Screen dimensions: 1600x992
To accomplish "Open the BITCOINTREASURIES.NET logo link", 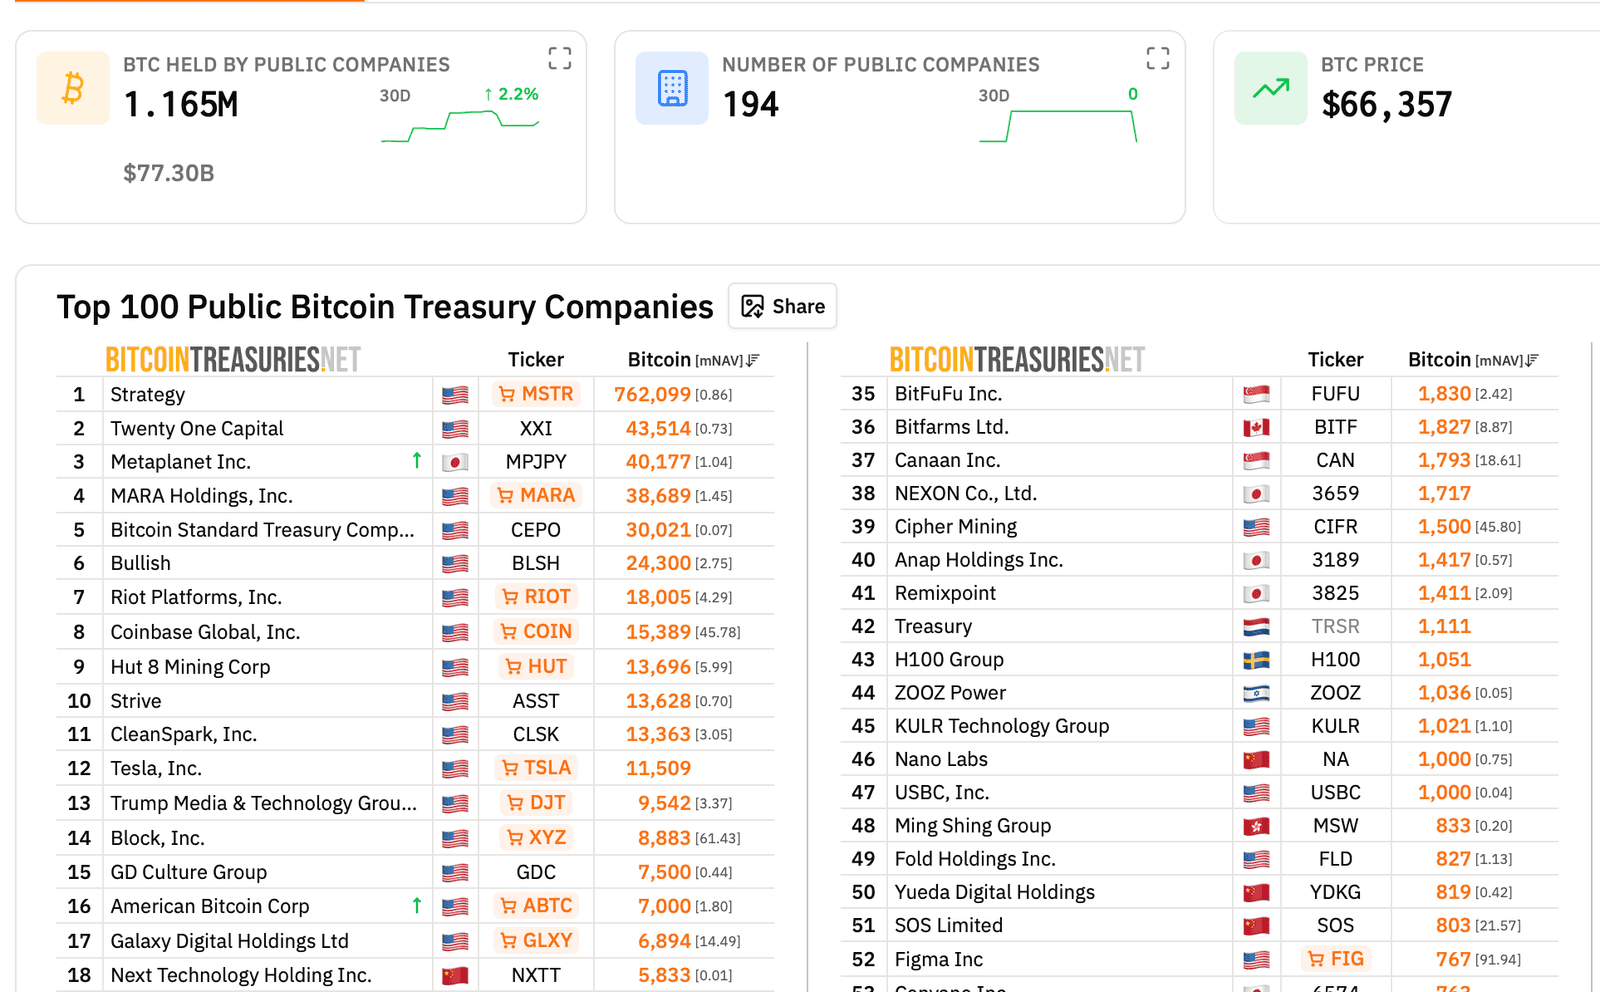I will 233,358.
